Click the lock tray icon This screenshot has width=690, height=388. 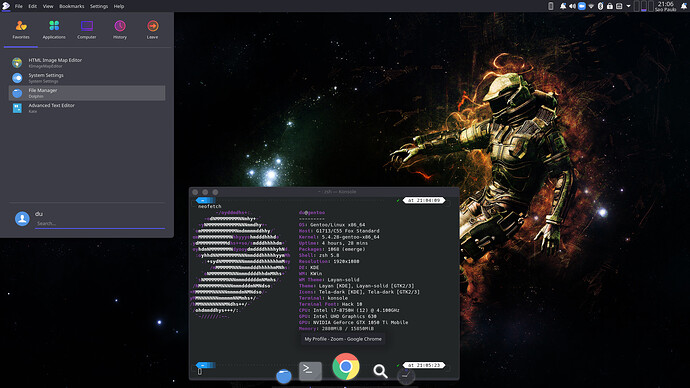pos(609,6)
